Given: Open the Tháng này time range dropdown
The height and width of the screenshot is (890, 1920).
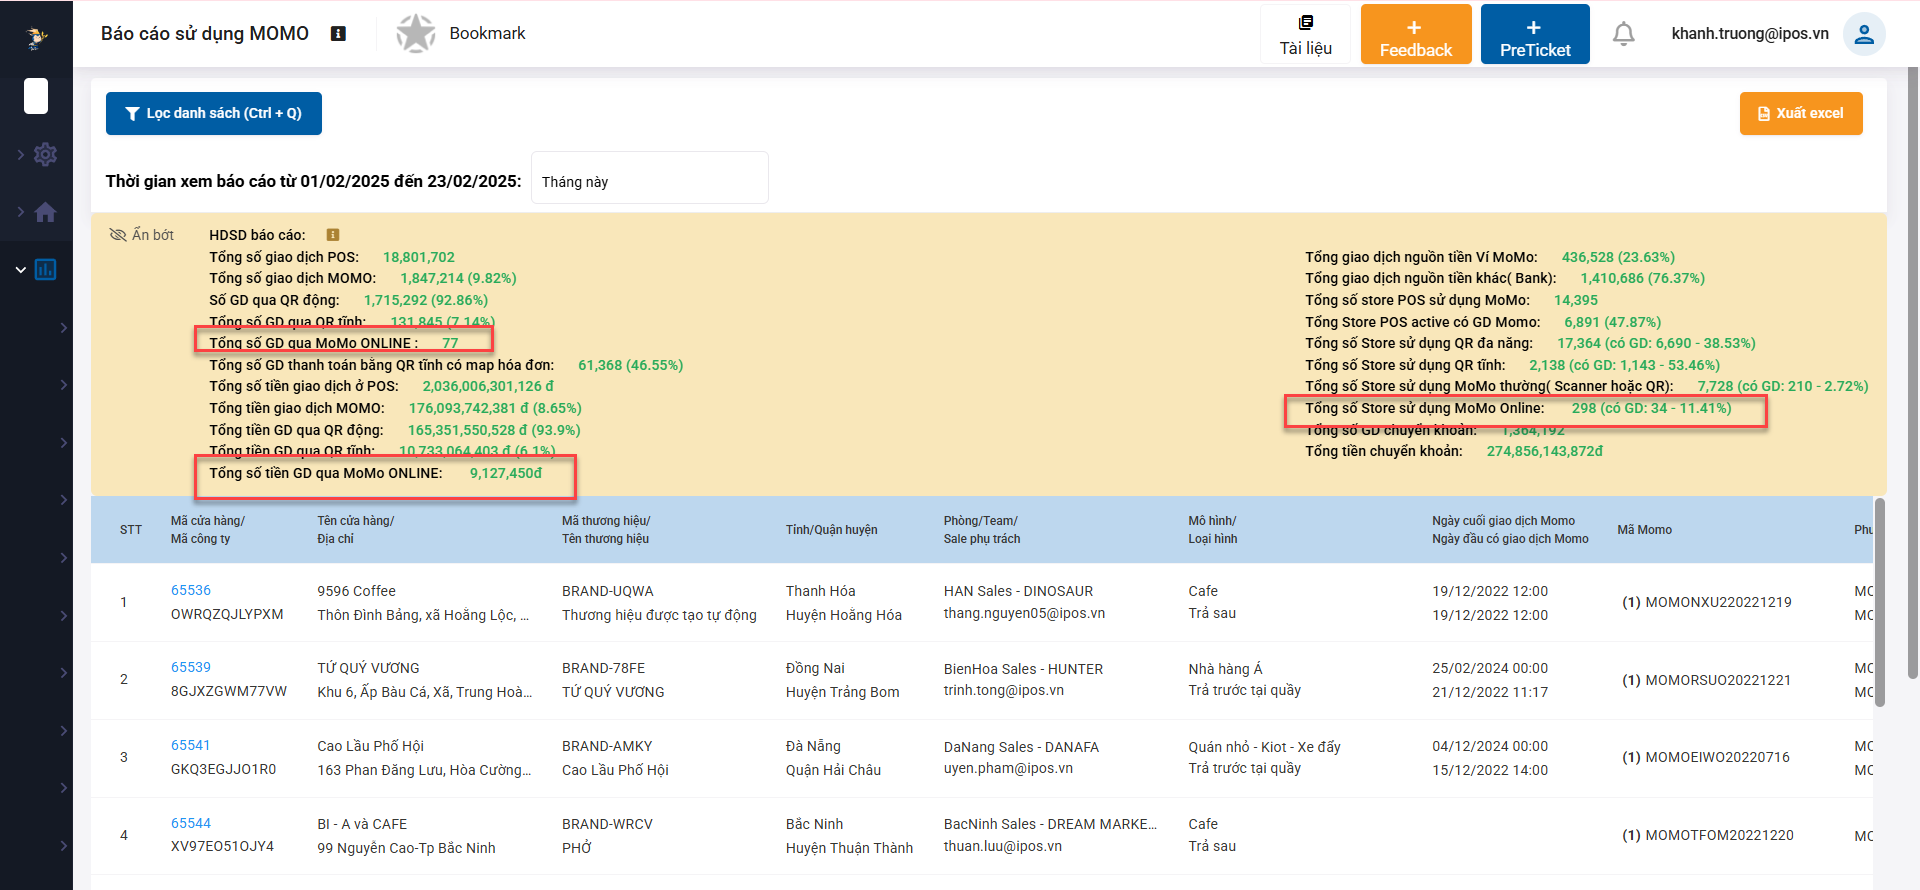Looking at the screenshot, I should [650, 178].
